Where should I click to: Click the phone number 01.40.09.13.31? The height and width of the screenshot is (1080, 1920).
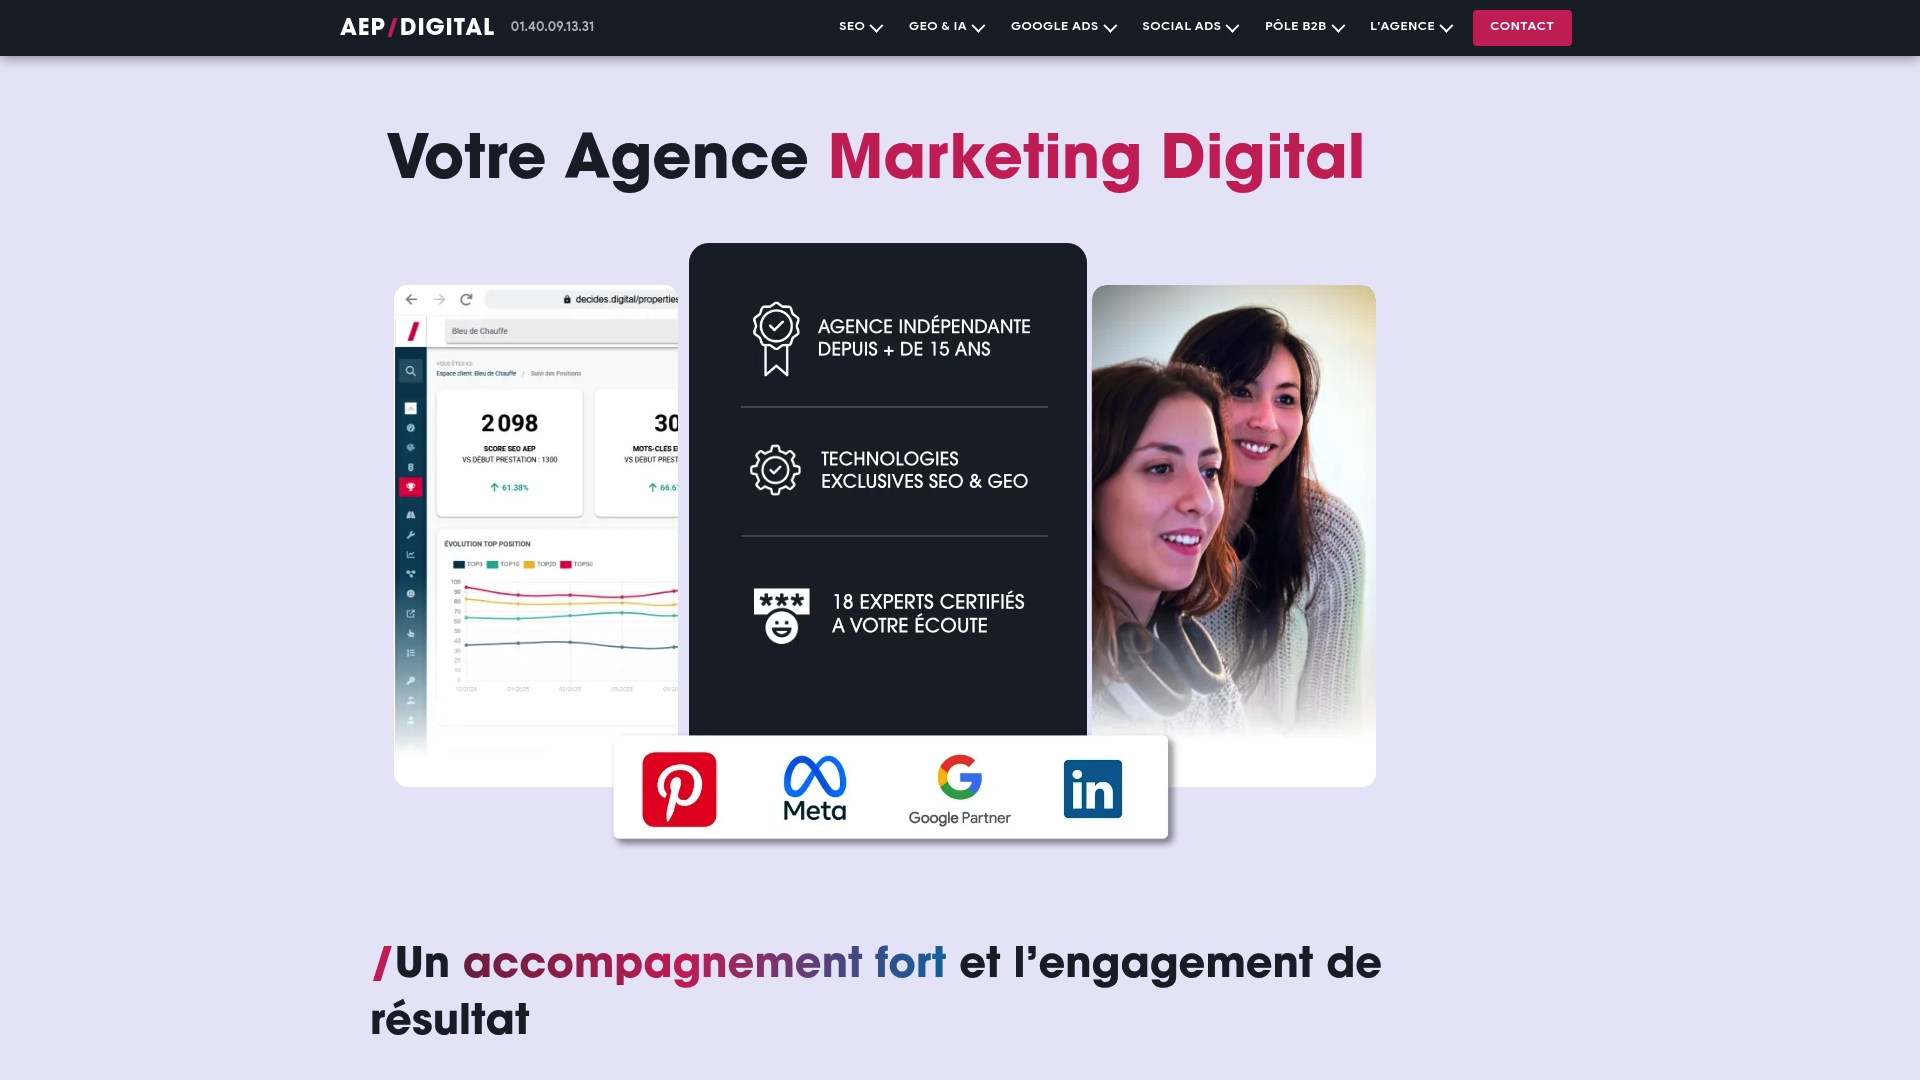tap(552, 27)
